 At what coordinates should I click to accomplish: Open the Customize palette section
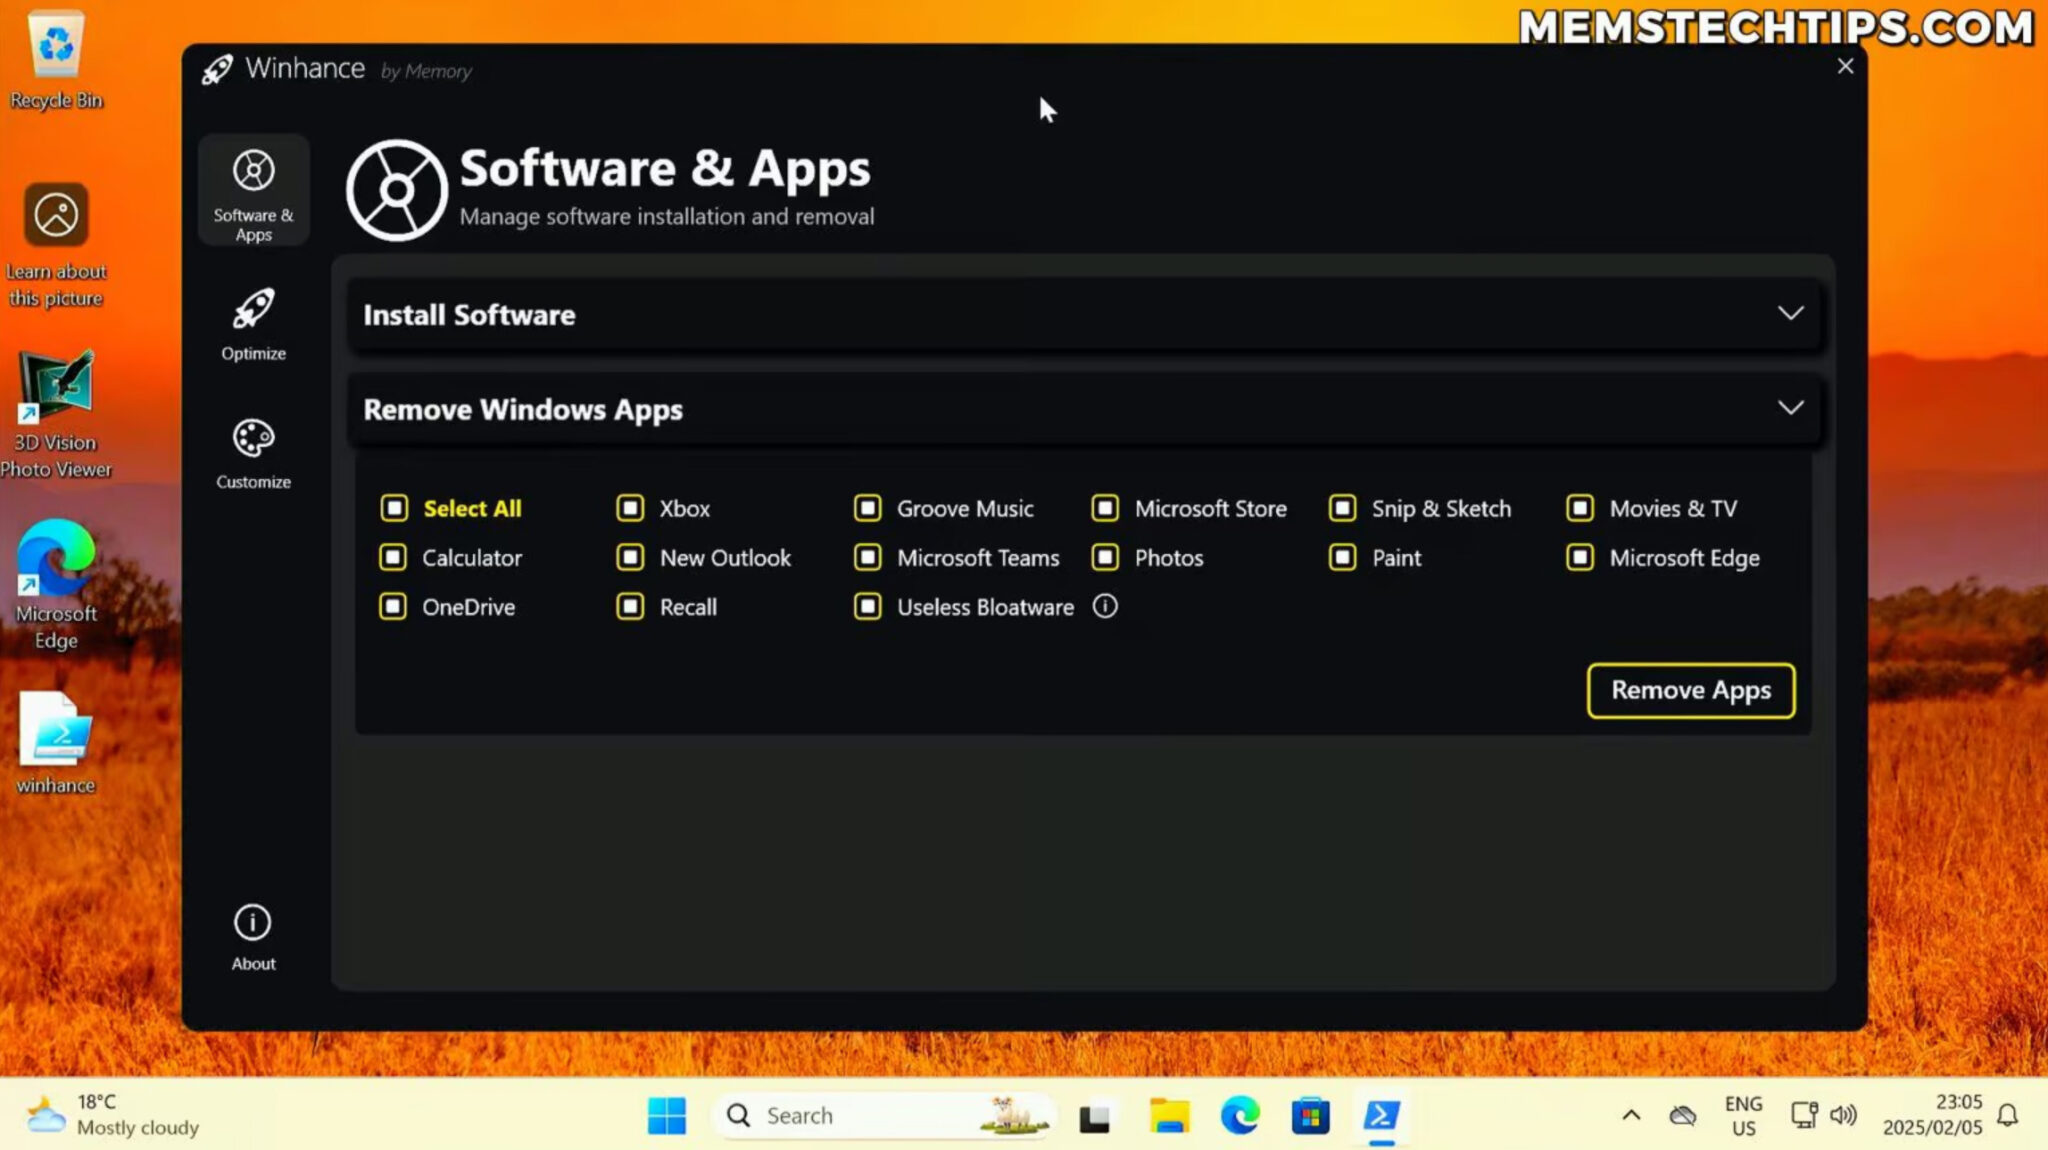point(253,438)
